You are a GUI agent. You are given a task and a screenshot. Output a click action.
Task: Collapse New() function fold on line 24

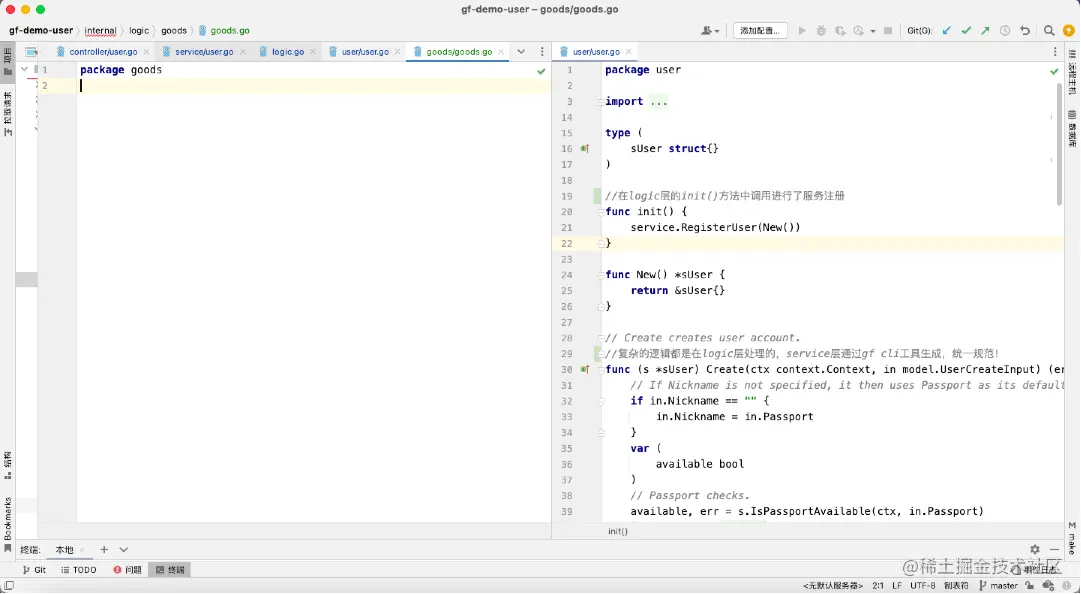pos(600,274)
